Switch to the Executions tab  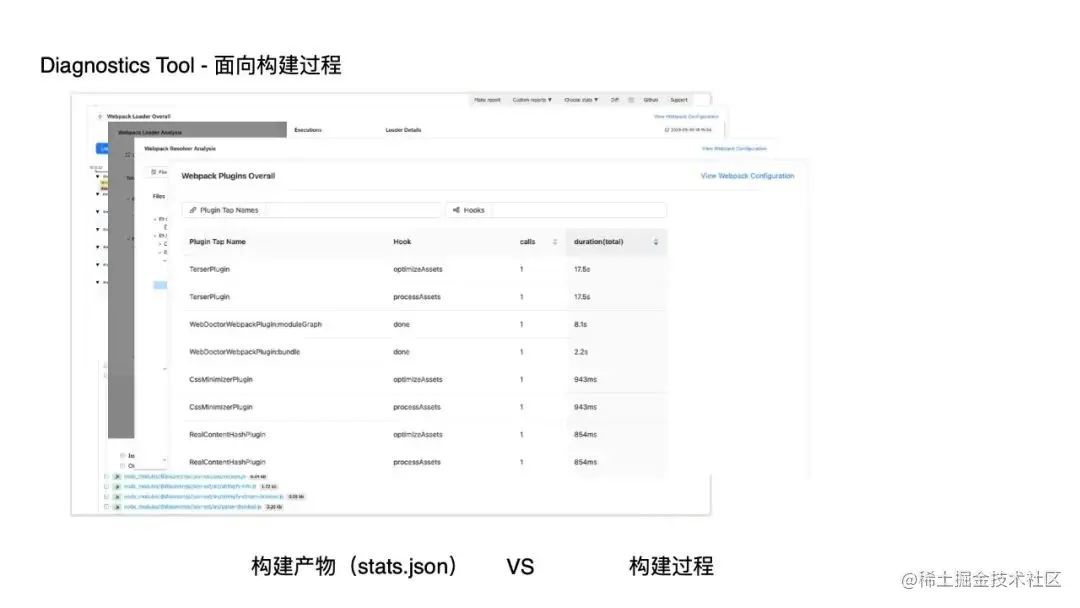[x=307, y=130]
